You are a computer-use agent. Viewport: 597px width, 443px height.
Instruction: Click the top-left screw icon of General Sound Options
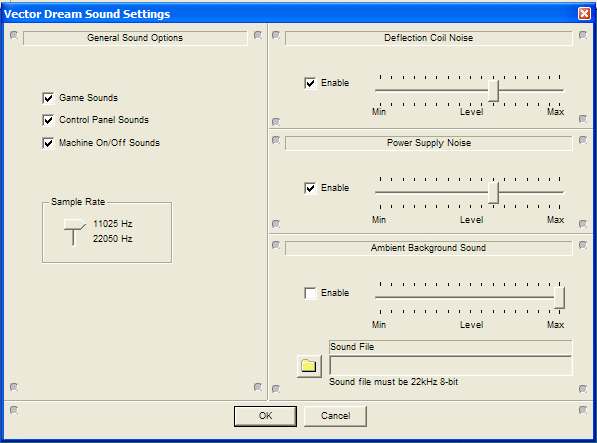coord(14,35)
